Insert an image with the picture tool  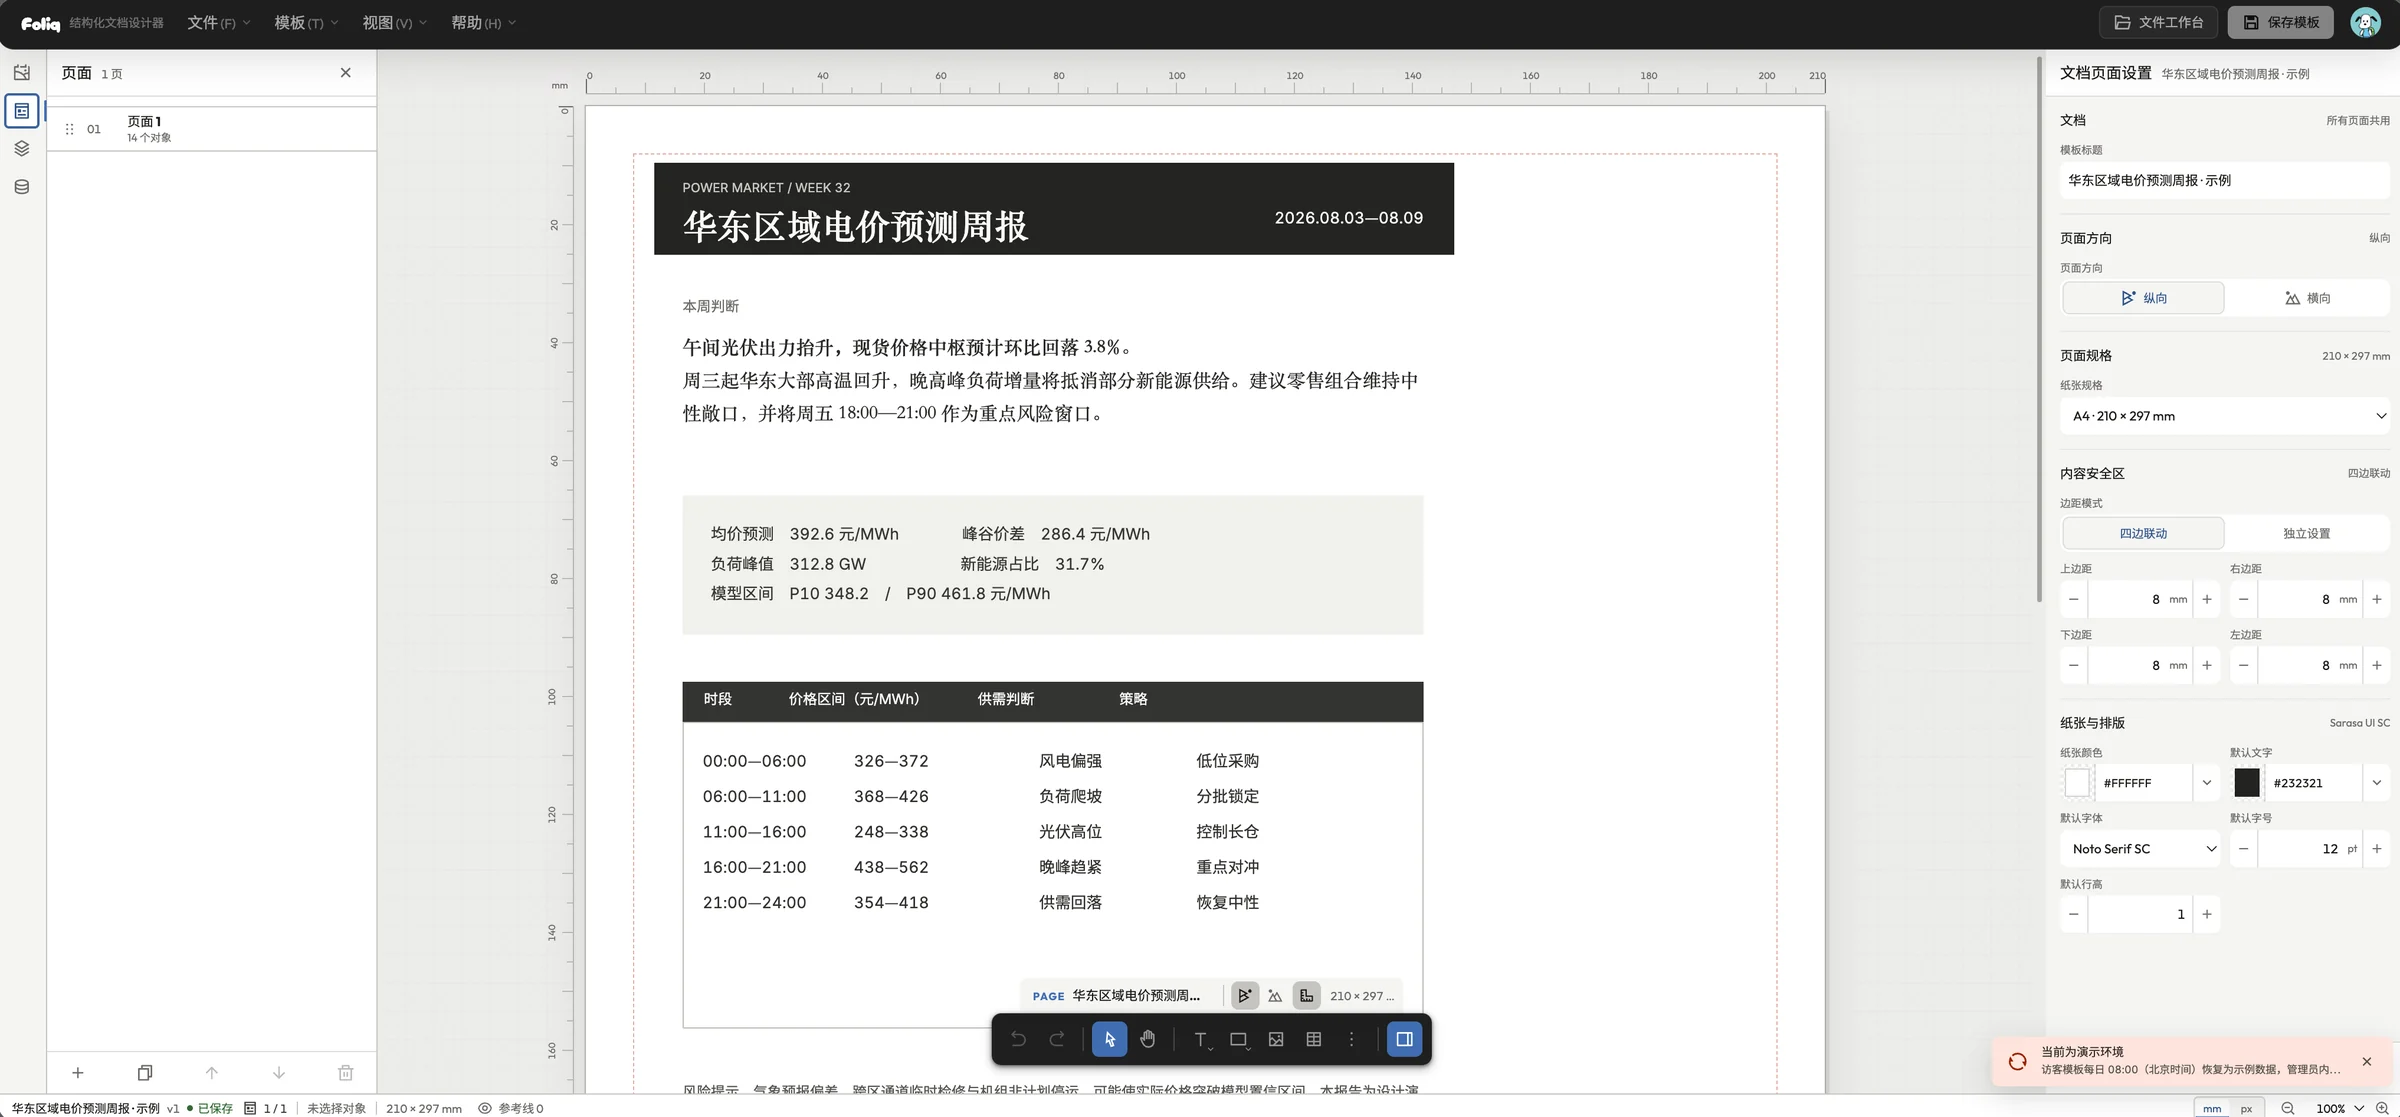(x=1276, y=1039)
